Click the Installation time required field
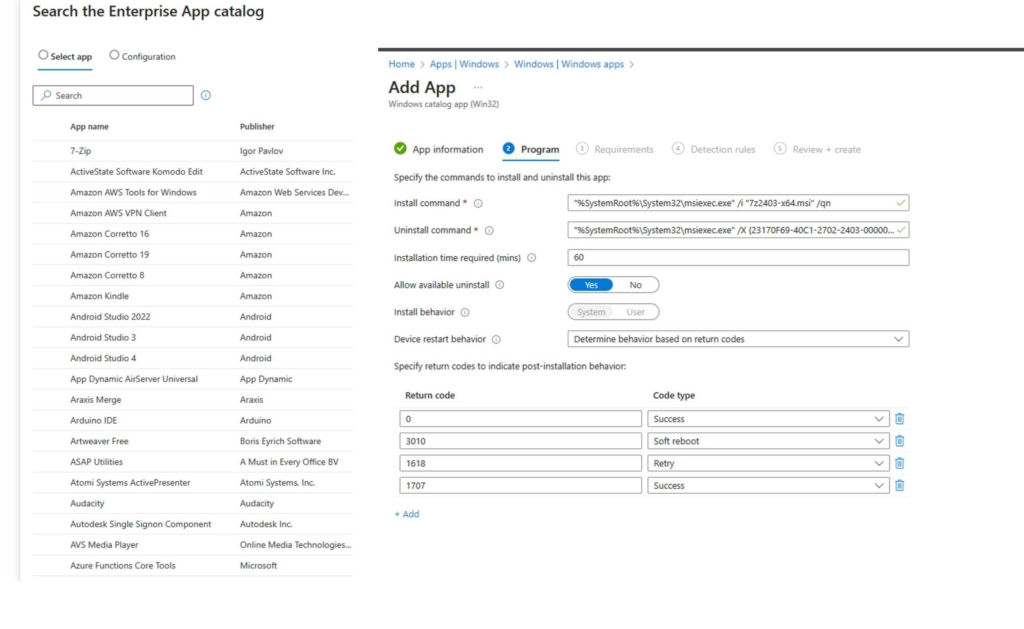The image size is (1024, 629). [x=738, y=257]
